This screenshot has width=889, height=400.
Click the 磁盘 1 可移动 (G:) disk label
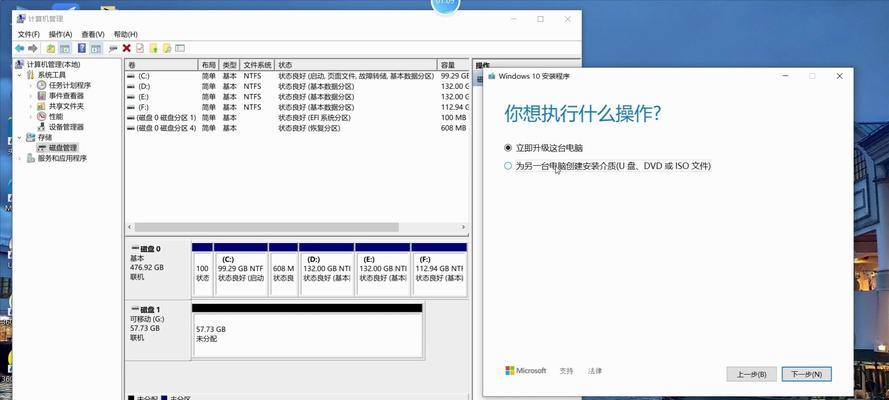158,330
